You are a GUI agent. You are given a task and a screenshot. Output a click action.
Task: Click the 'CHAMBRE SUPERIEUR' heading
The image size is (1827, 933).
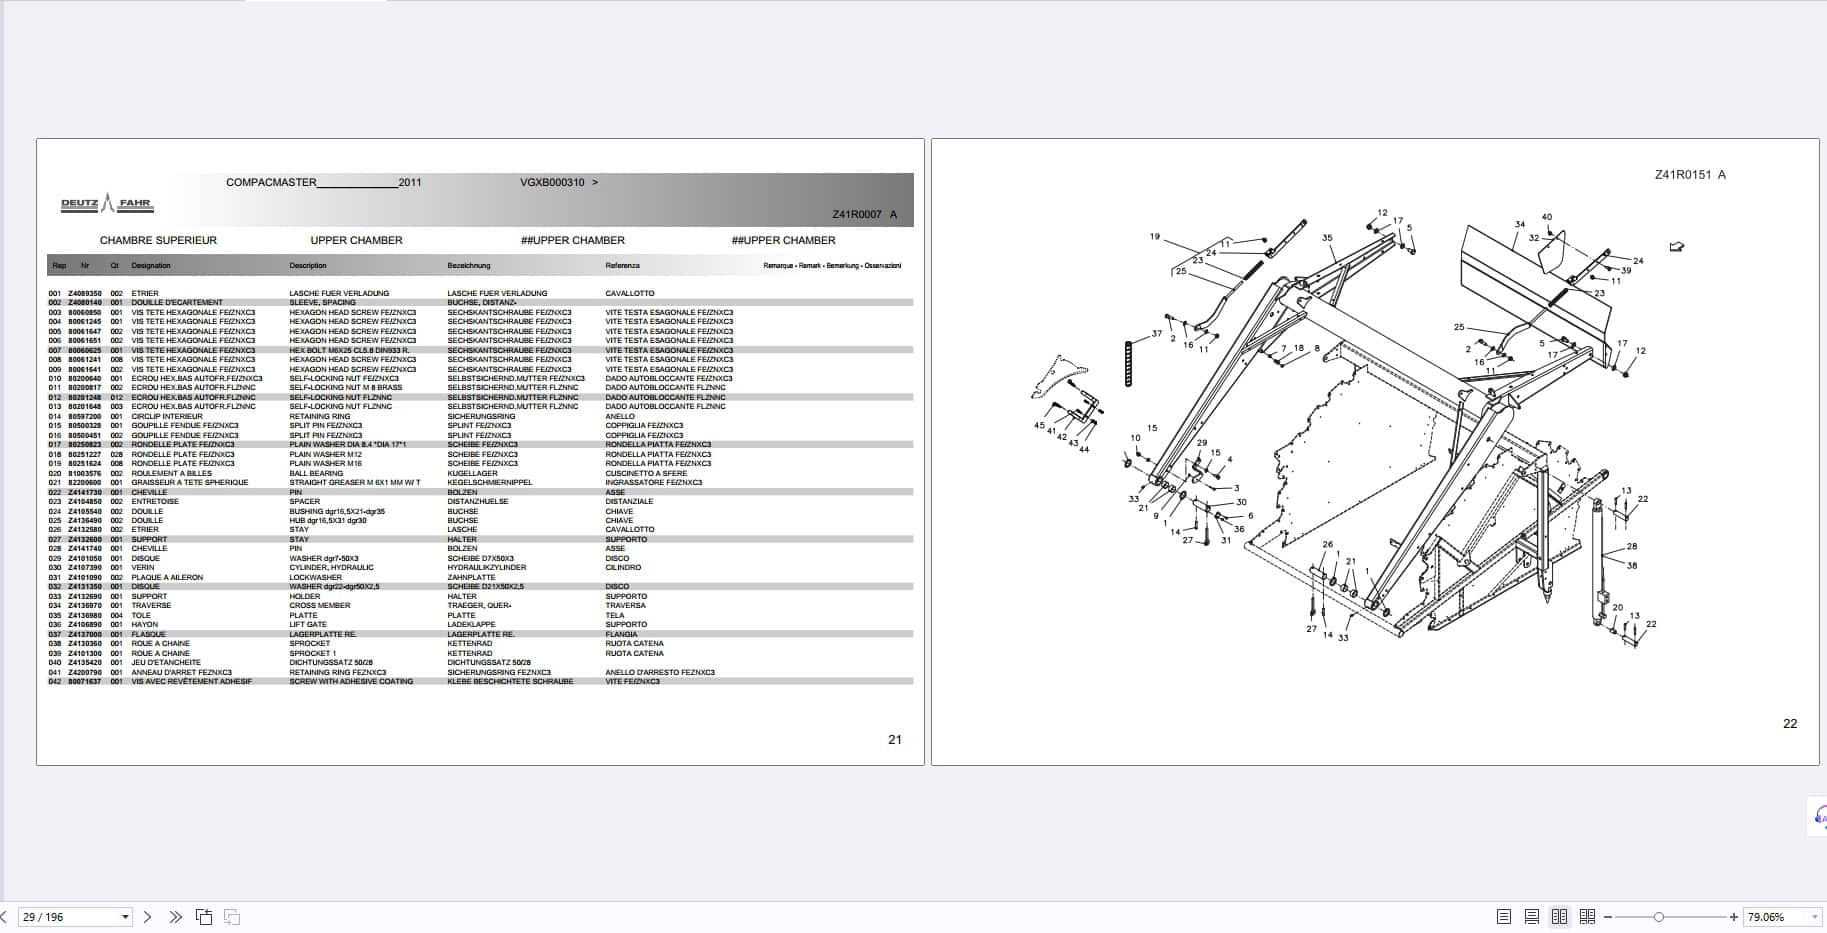click(x=158, y=241)
